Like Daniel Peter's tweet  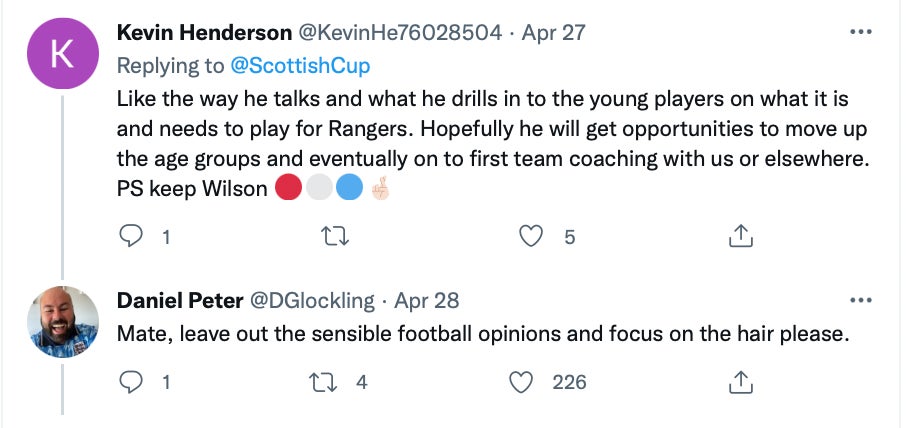(521, 381)
